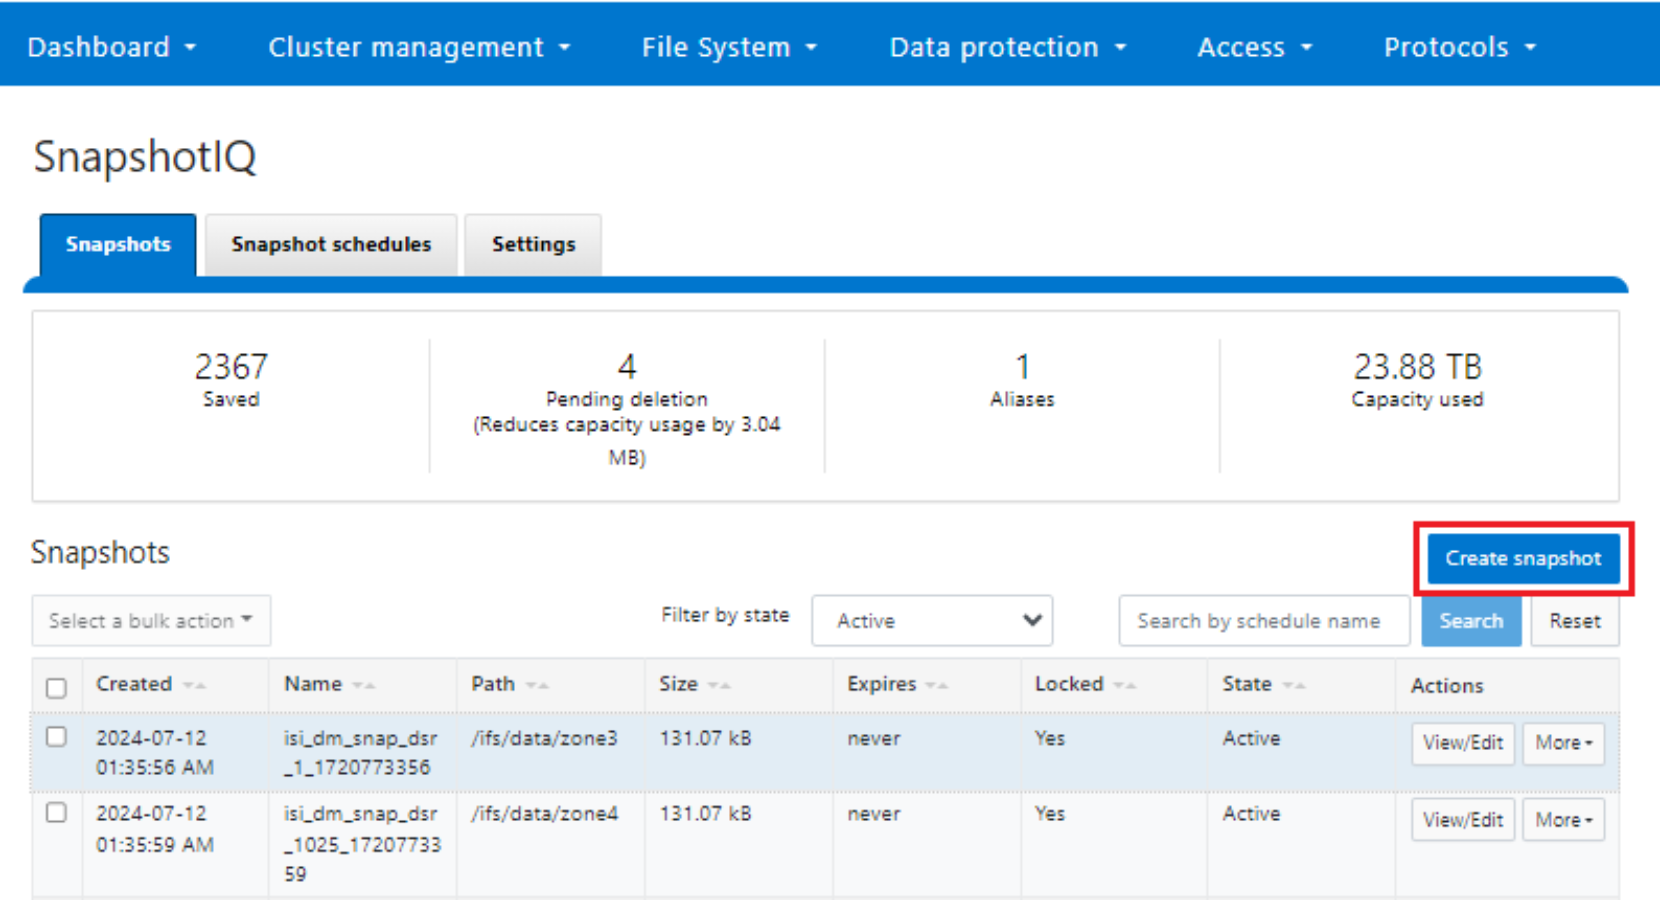The image size is (1661, 900).
Task: Click the 2024-07-12 01:35:59 AM created cell
Action: [x=154, y=829]
